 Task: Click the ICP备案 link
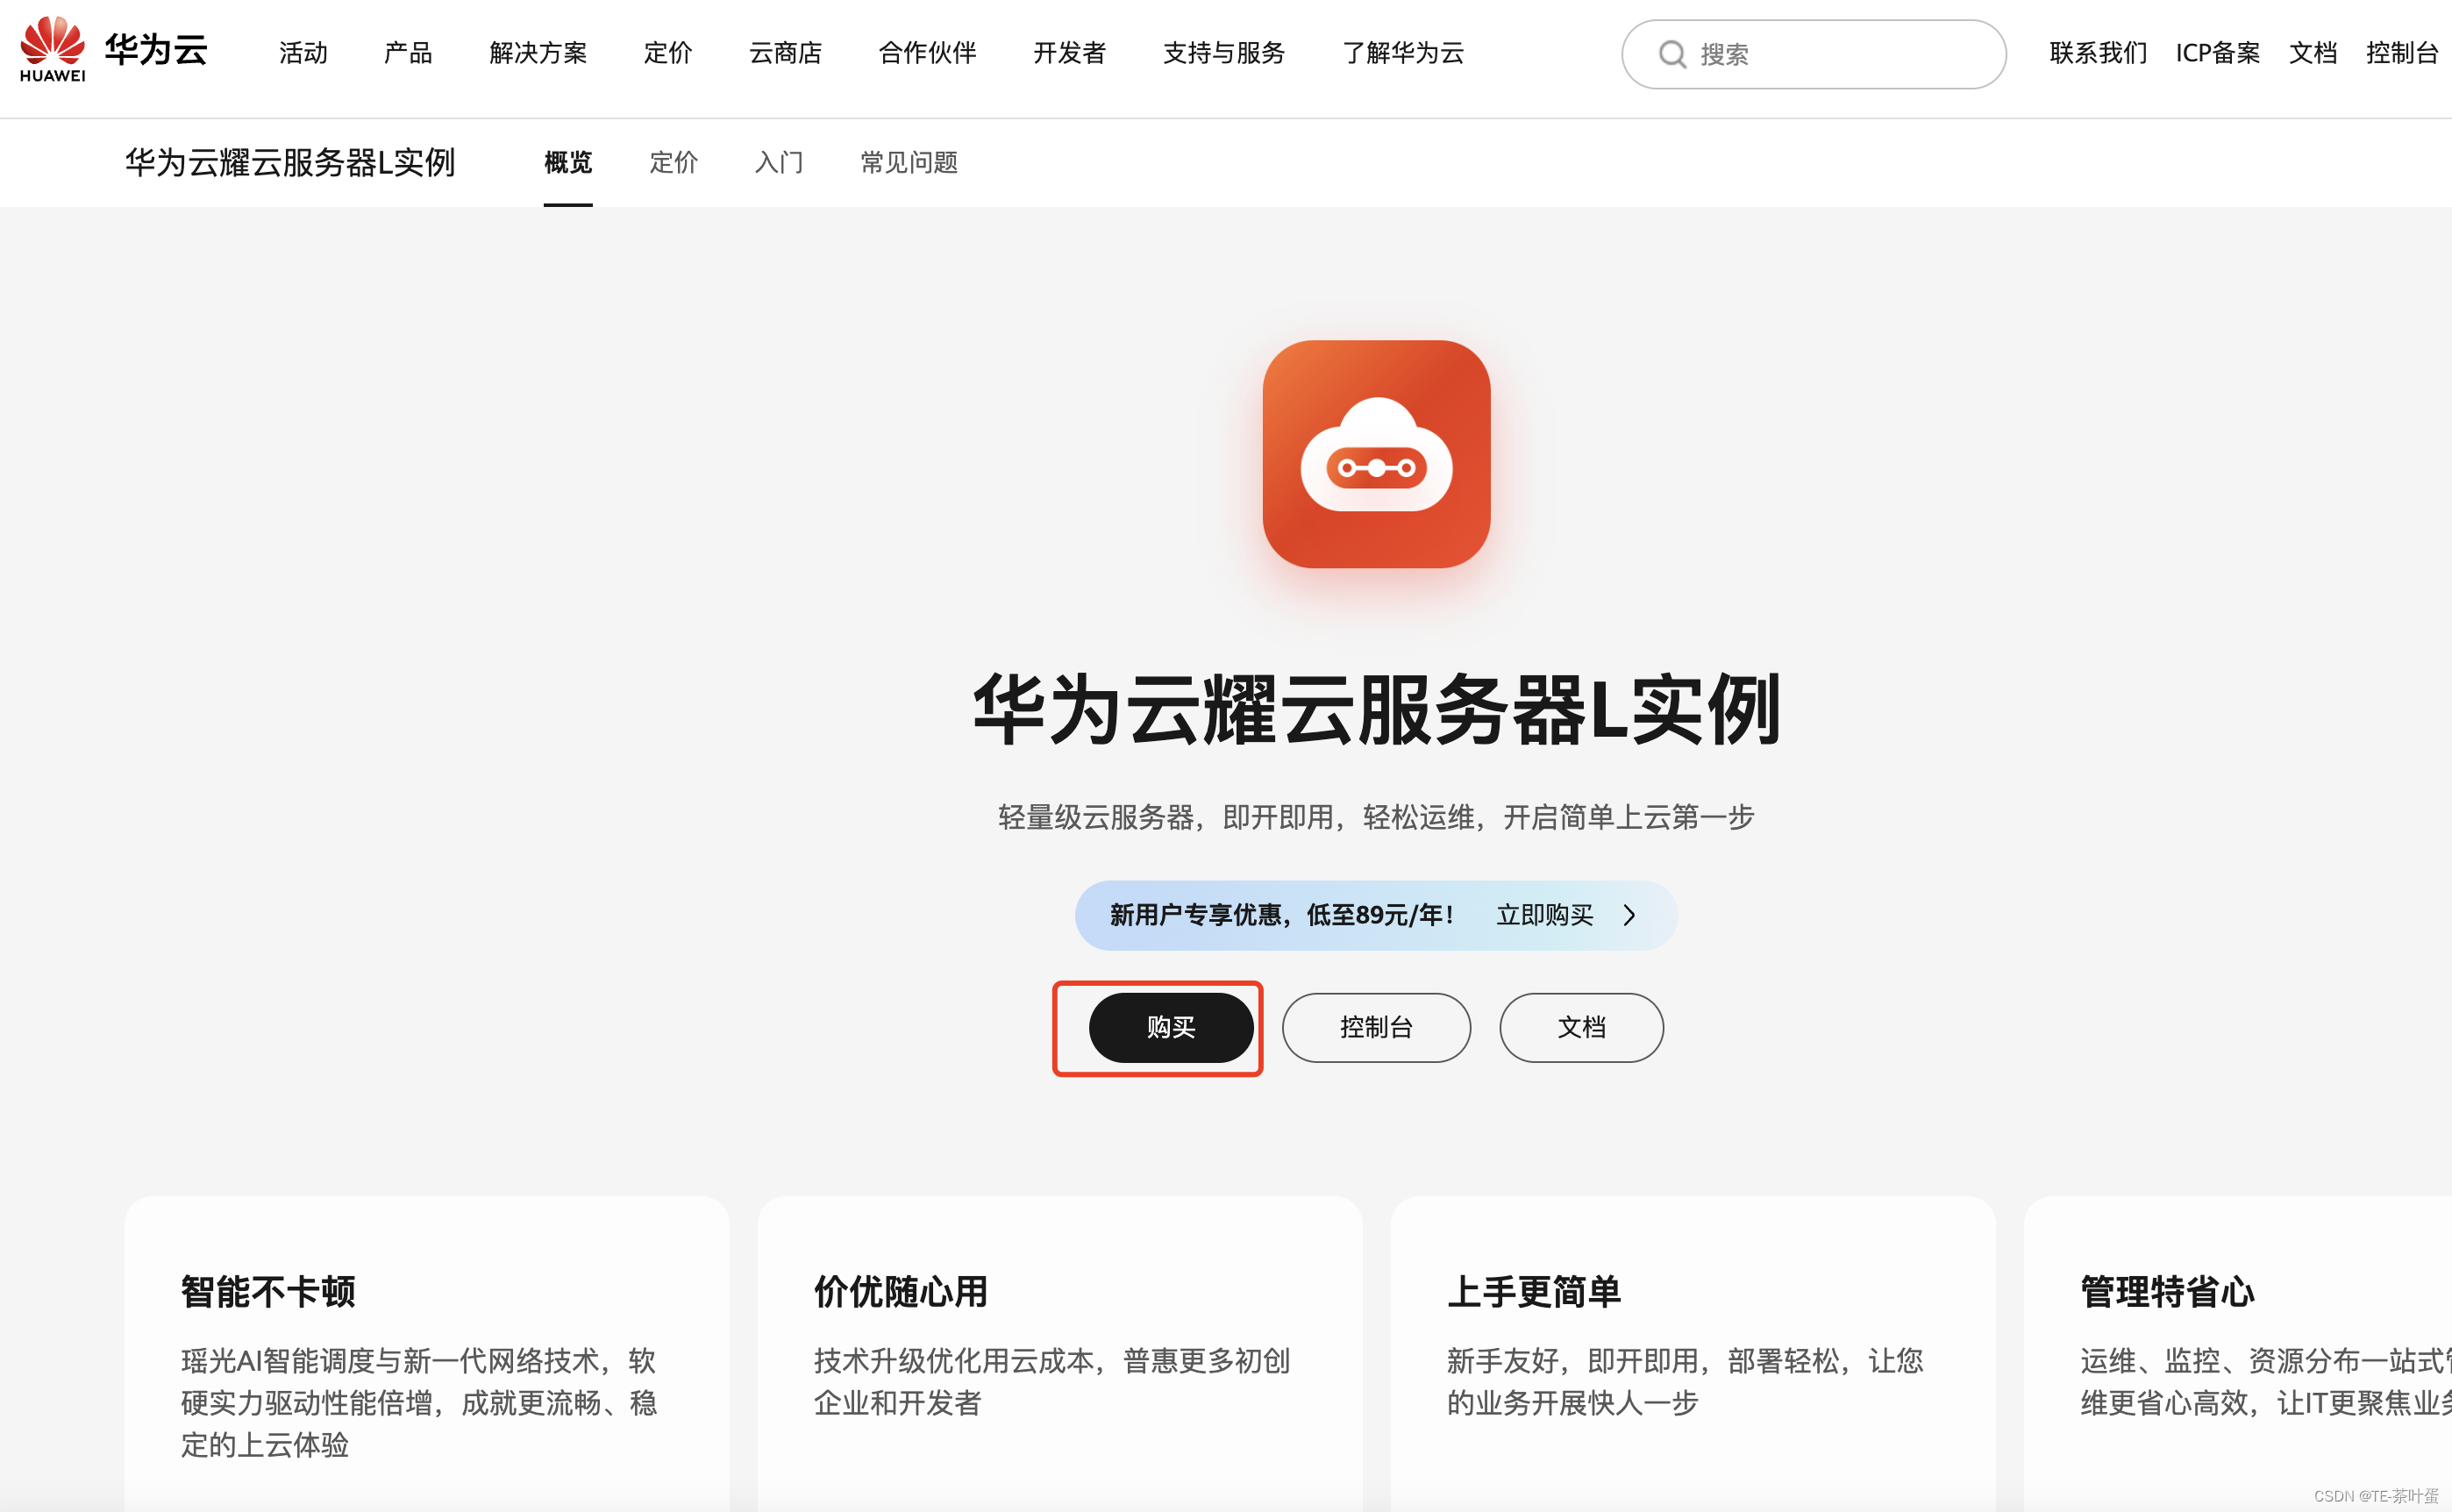tap(2217, 54)
